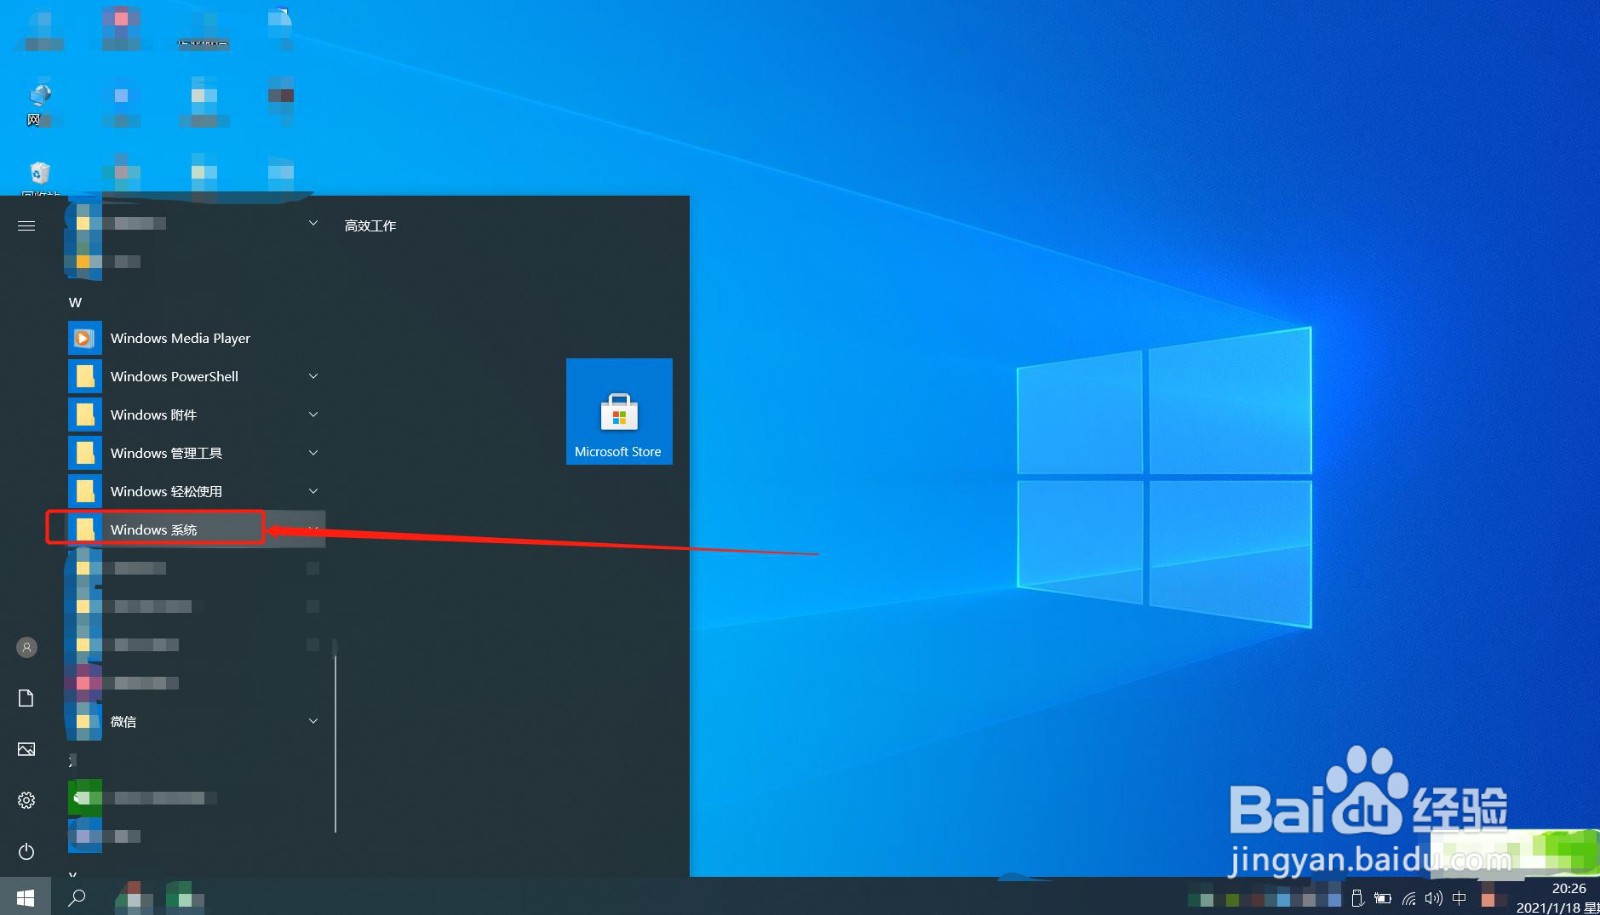Click the Power icon in Start sidebar
Screen dimensions: 1600x915
27,851
